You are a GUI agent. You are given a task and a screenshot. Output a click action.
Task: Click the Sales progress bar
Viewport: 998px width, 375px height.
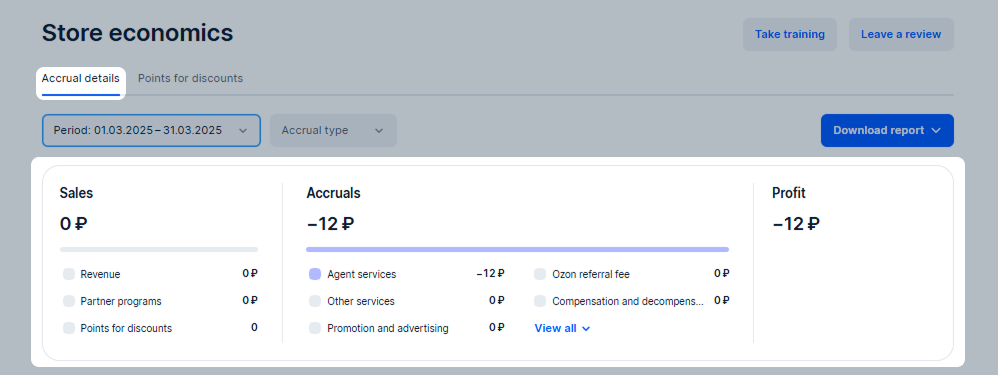159,250
